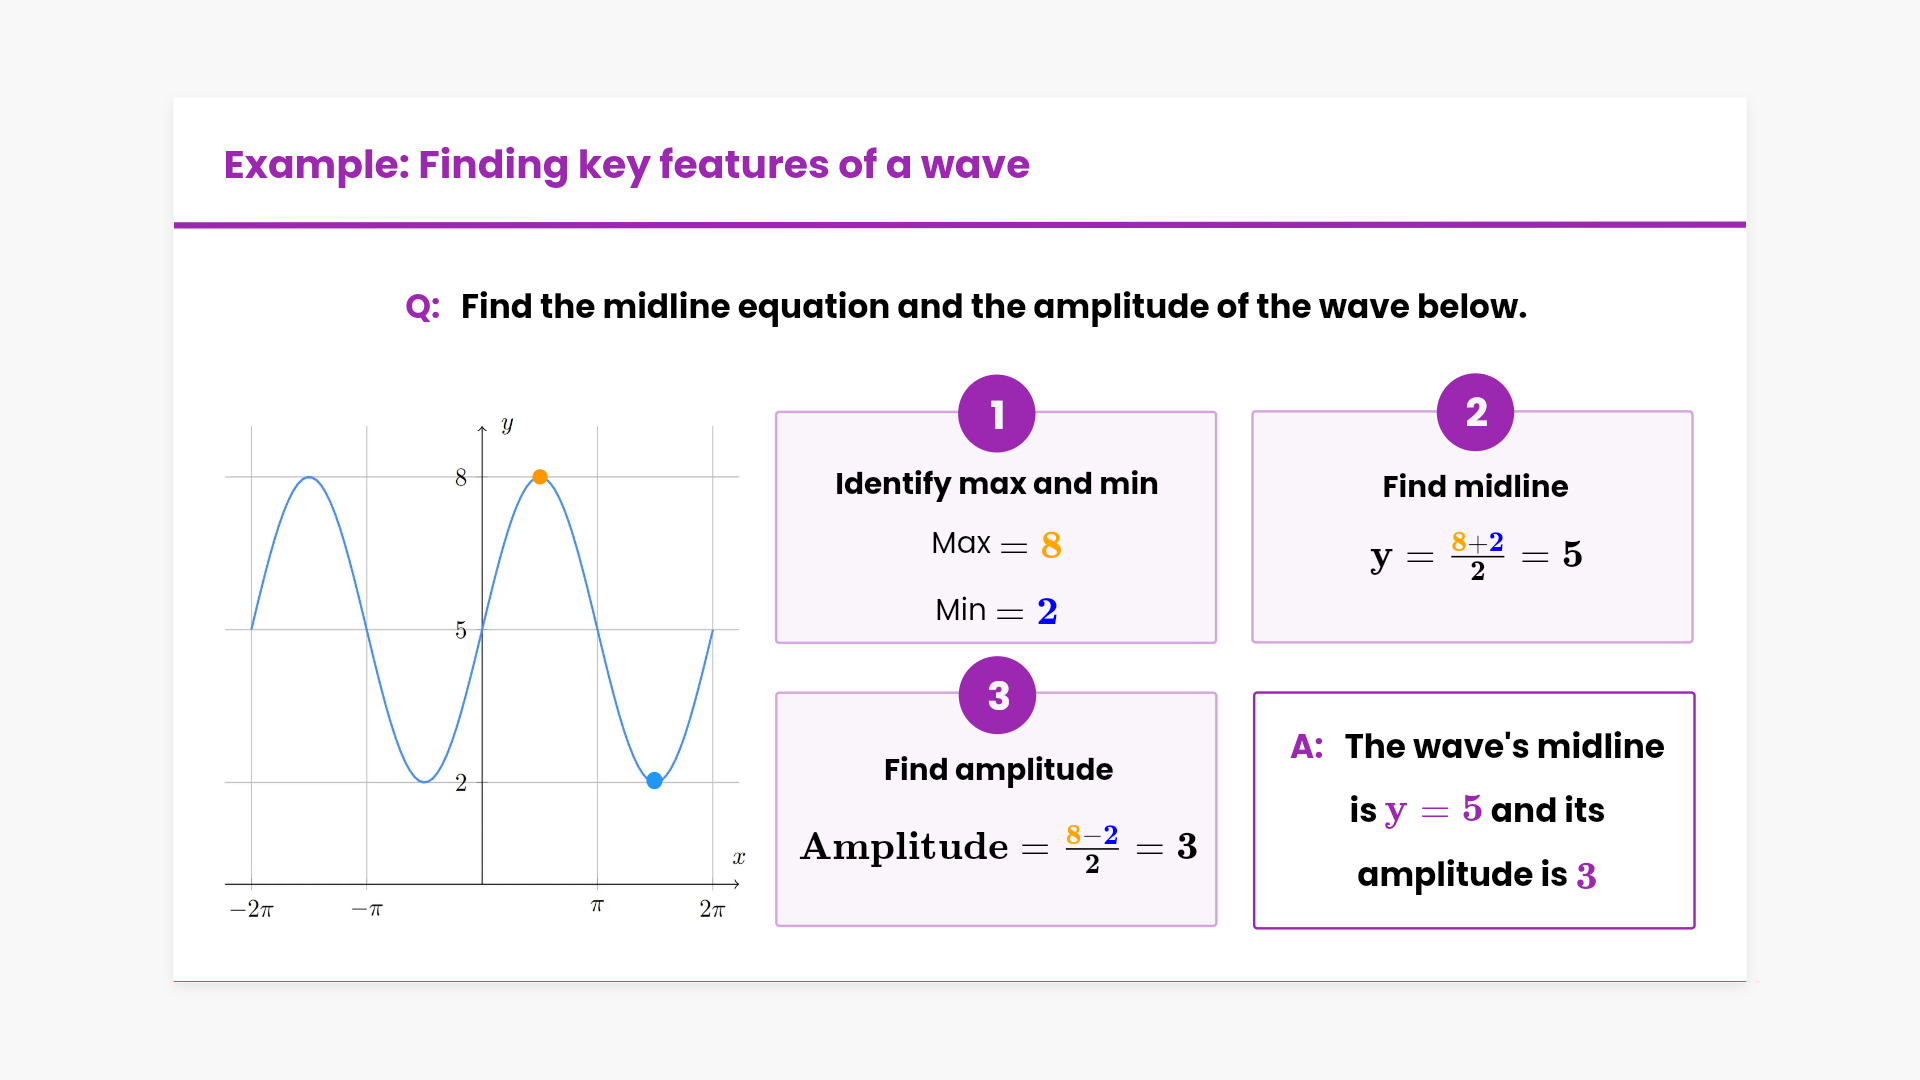This screenshot has height=1080, width=1920.
Task: Click the step 1 number circle
Action: (996, 414)
